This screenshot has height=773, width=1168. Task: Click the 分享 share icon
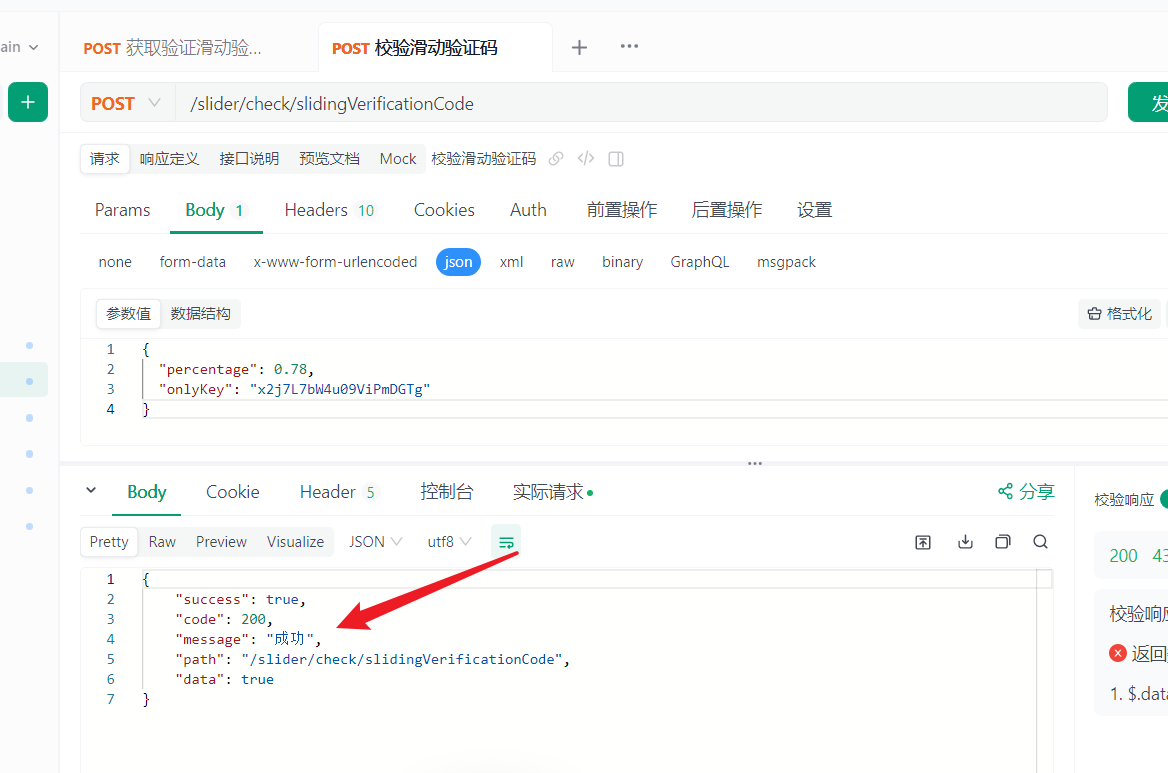coord(1025,491)
